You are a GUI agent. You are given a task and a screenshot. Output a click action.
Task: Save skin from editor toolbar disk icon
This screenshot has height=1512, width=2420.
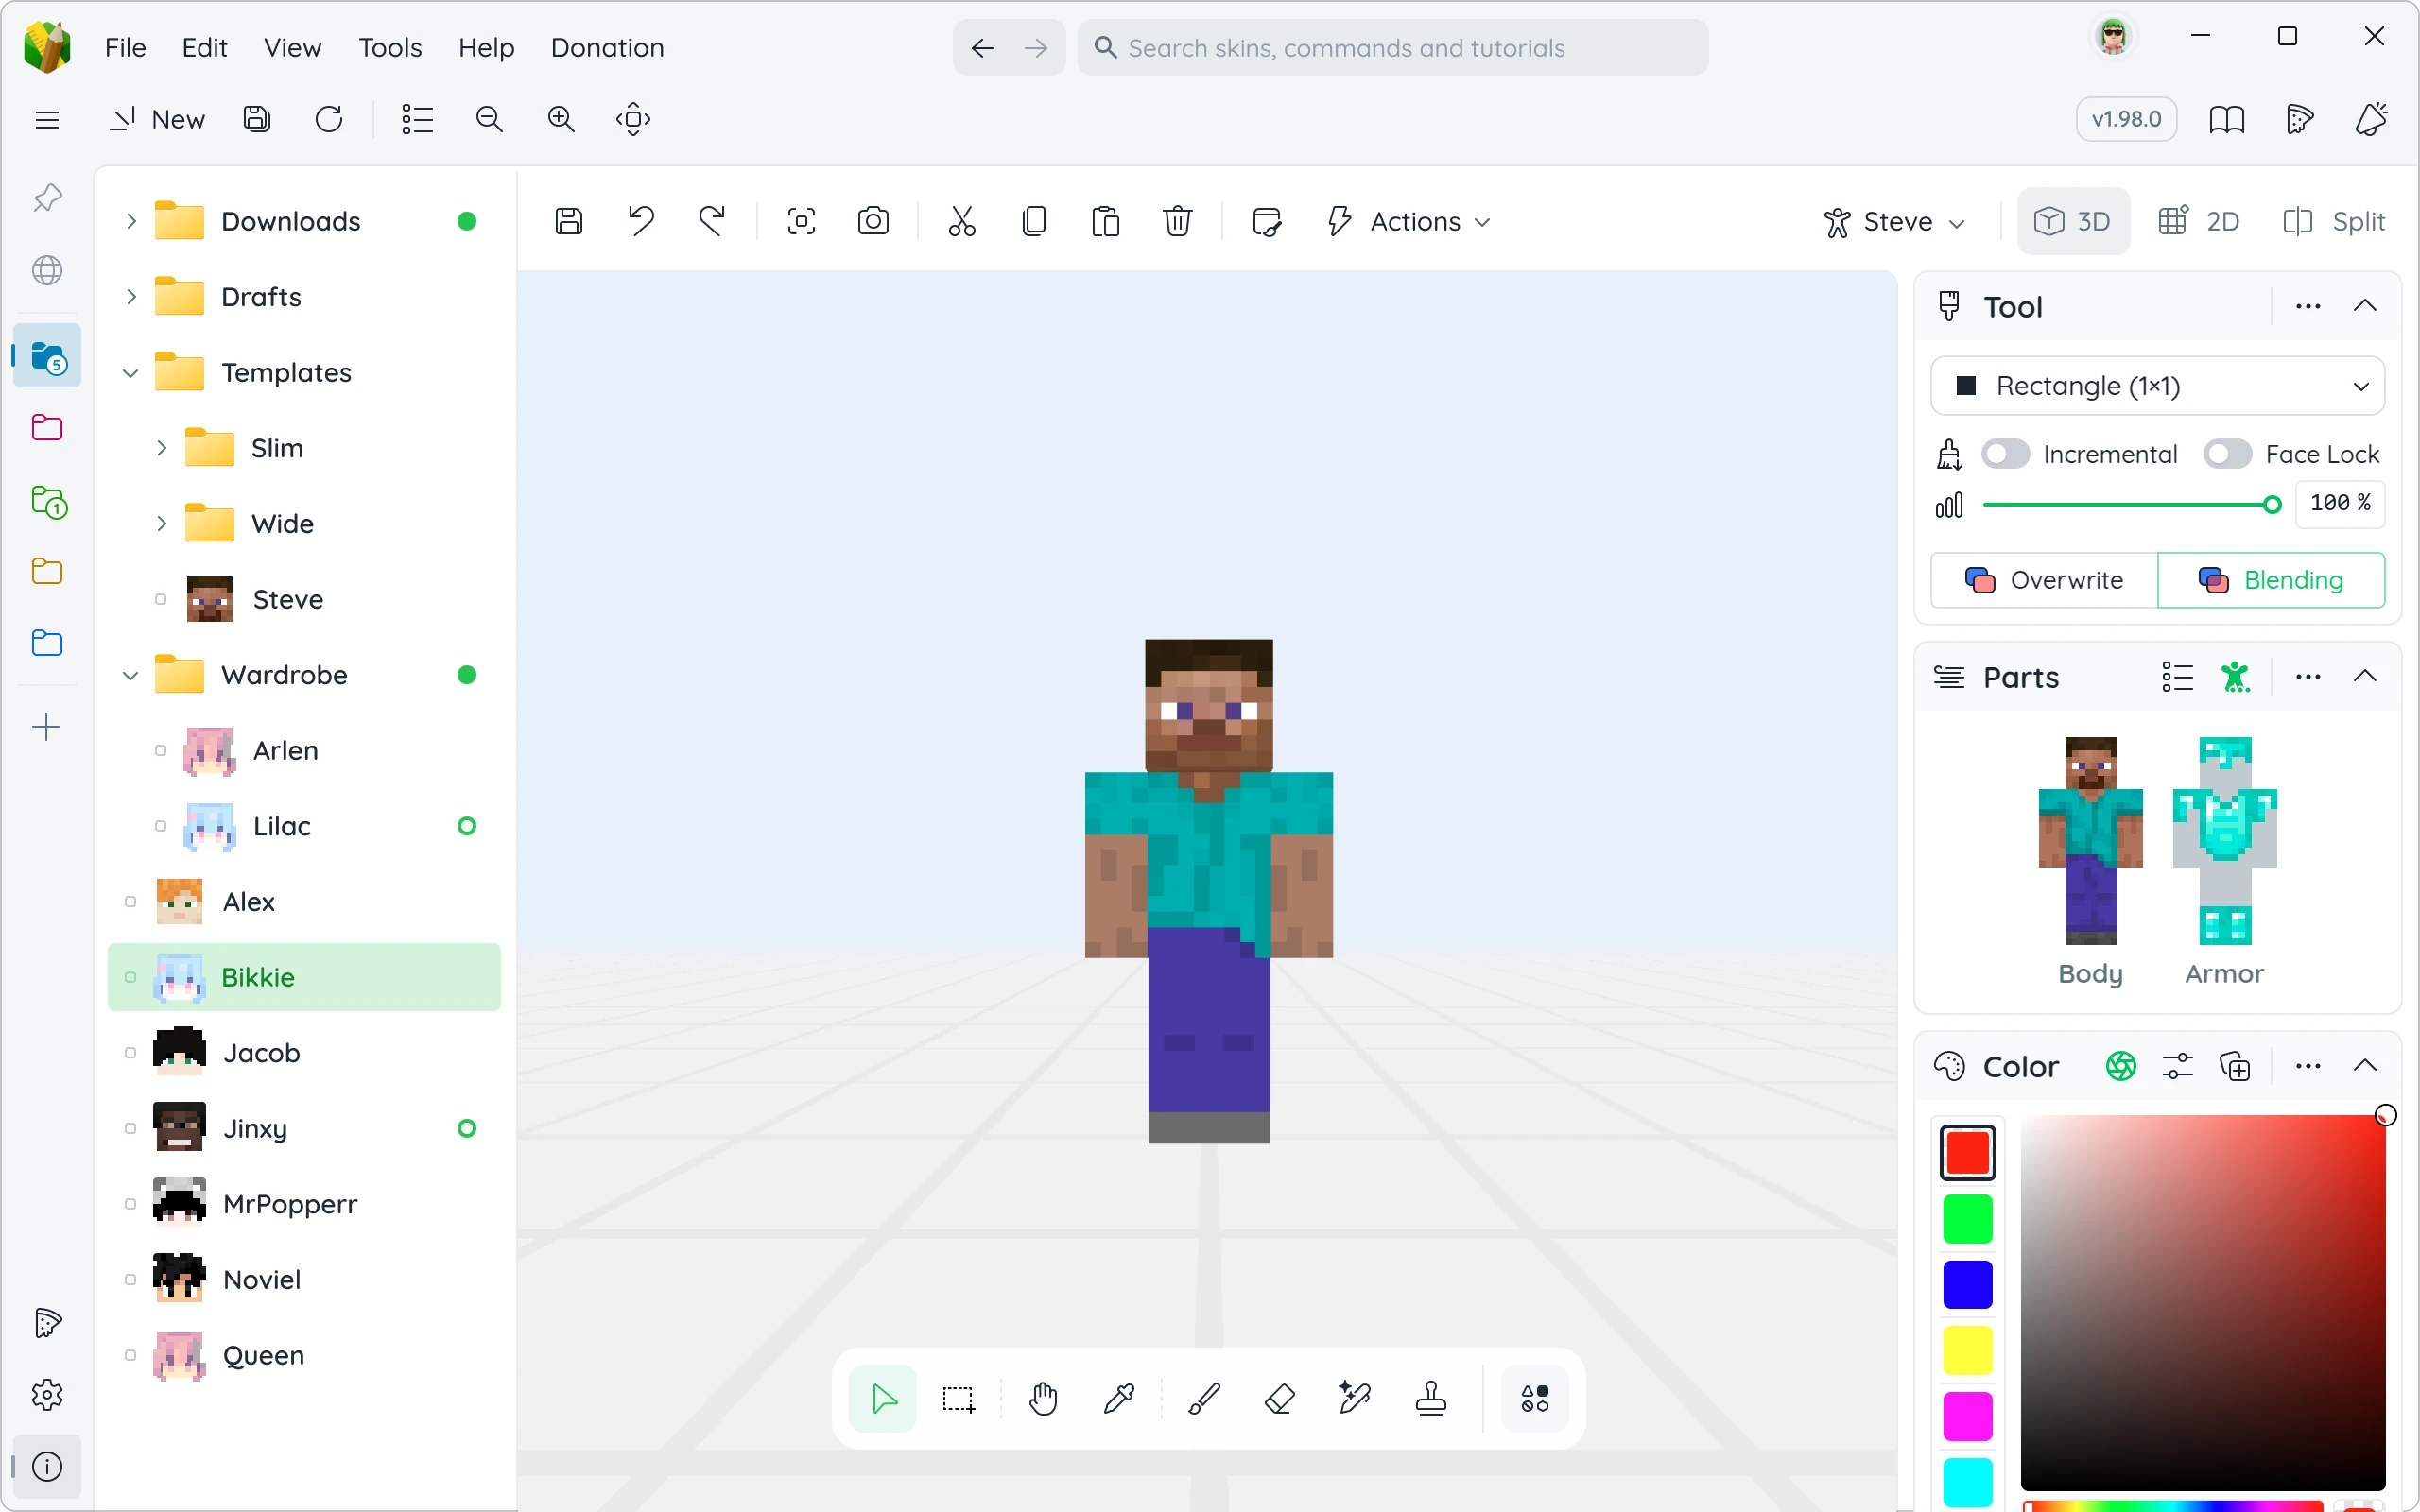coord(569,221)
